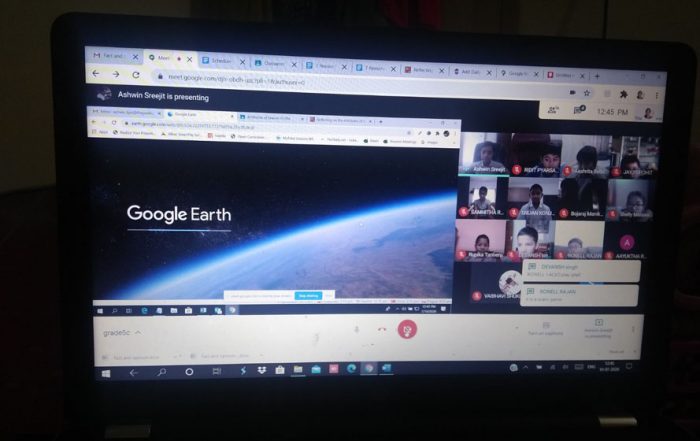Click the padlock icon in address bar
The height and width of the screenshot is (441, 700).
click(x=159, y=76)
